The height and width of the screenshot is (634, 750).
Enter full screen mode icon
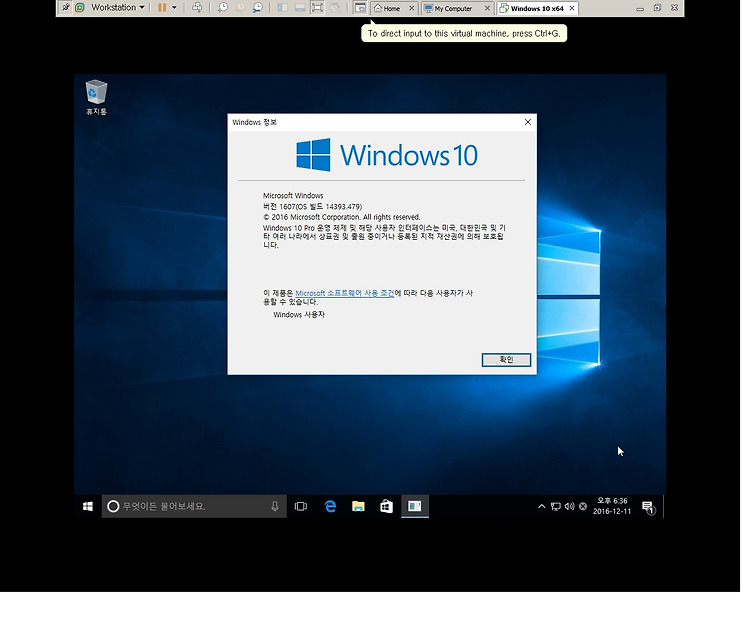point(317,8)
